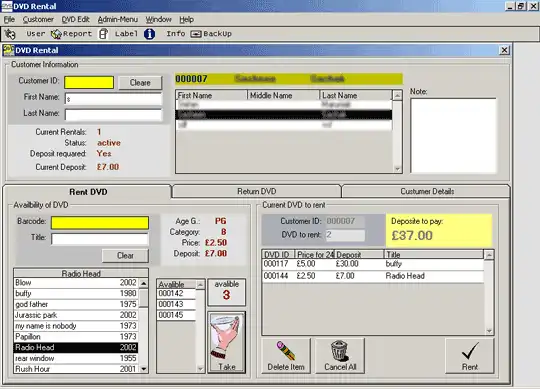Select Rush Hour 2001 title
The width and height of the screenshot is (540, 389).
pos(76,369)
